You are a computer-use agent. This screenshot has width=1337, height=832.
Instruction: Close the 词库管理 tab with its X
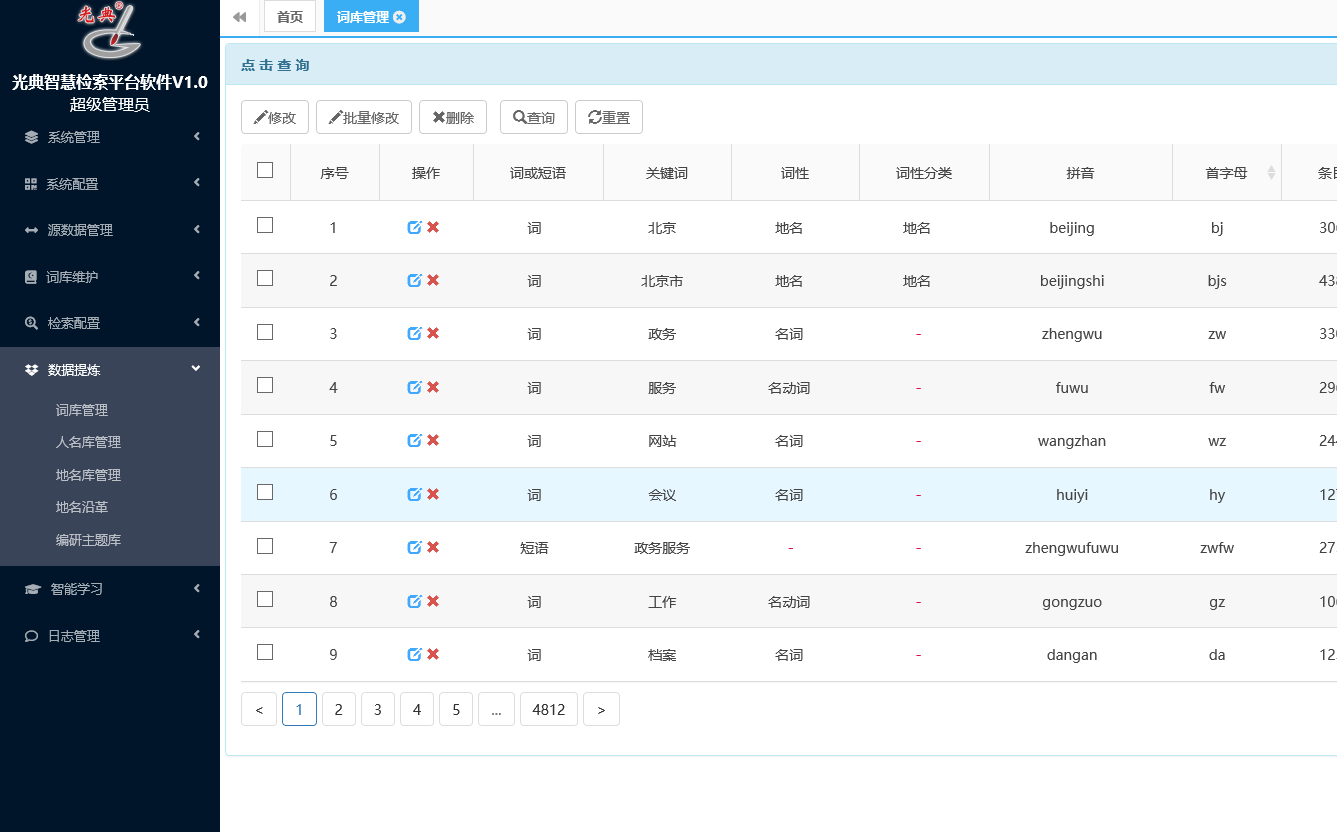point(400,17)
